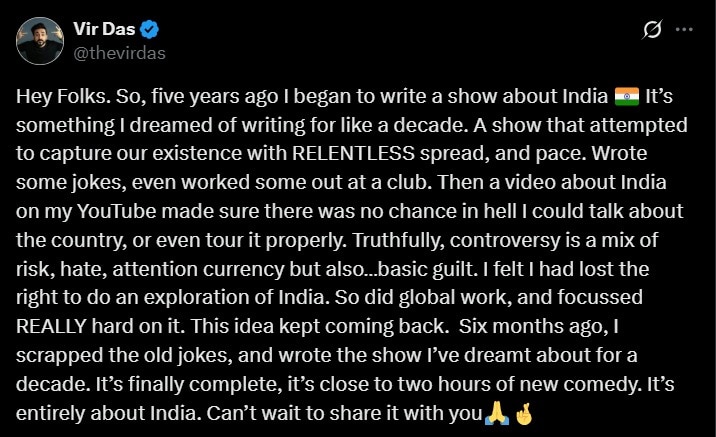The height and width of the screenshot is (437, 716).
Task: Go to the @thevirdas handle
Action: click(119, 53)
